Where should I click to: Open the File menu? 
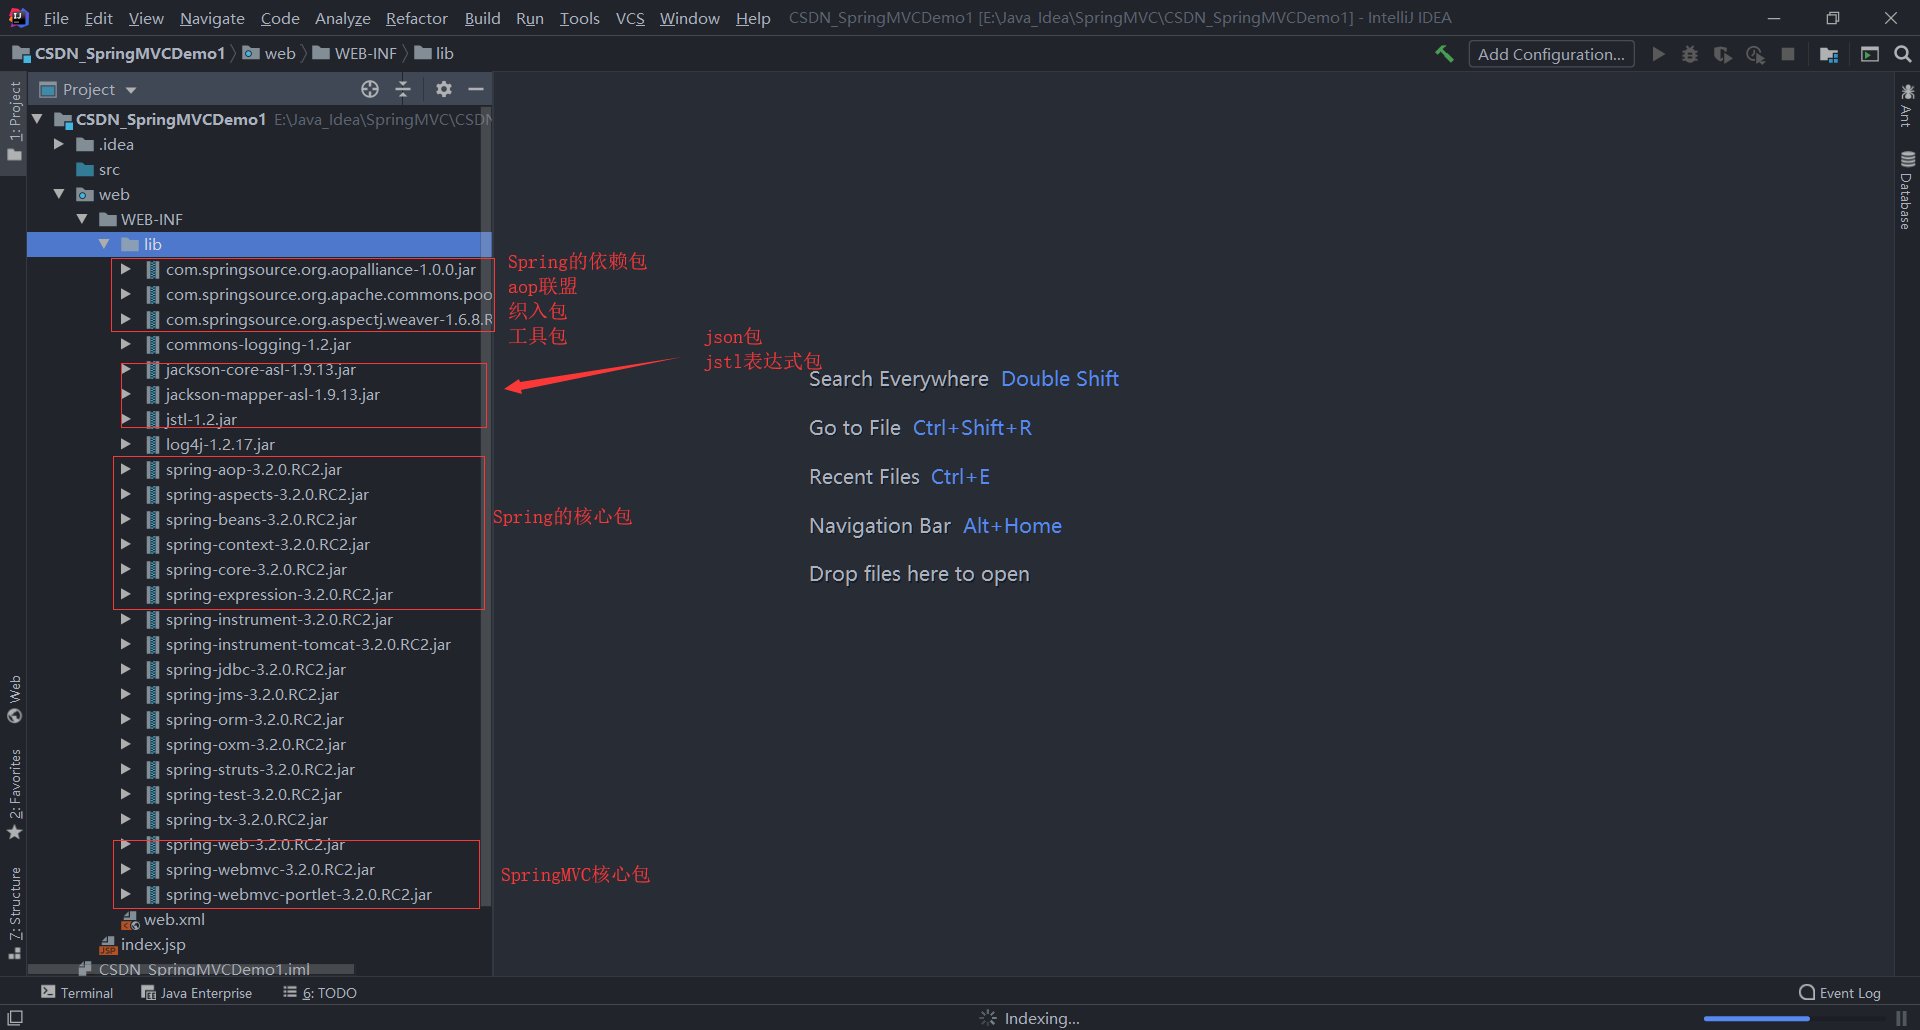pyautogui.click(x=56, y=18)
